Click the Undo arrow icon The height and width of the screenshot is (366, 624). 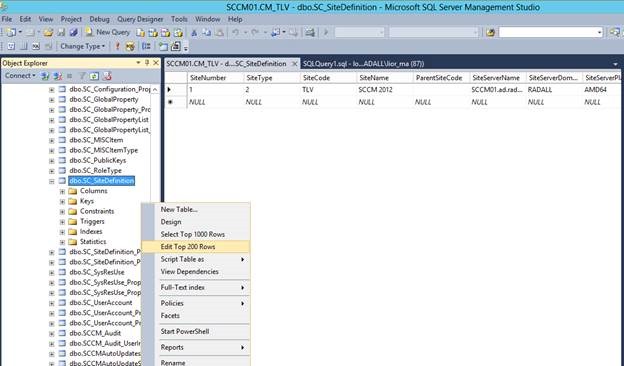[236, 33]
